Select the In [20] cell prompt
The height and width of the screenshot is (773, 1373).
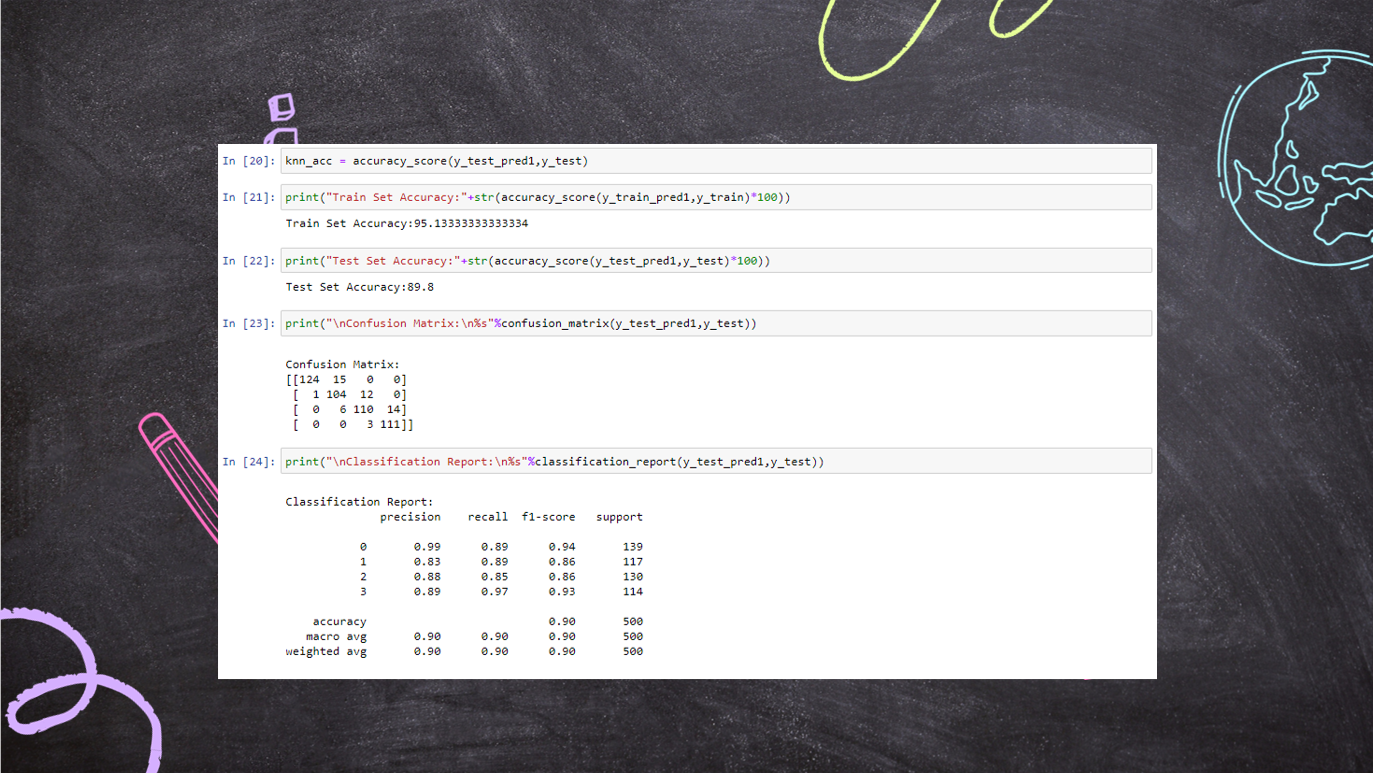click(x=249, y=161)
